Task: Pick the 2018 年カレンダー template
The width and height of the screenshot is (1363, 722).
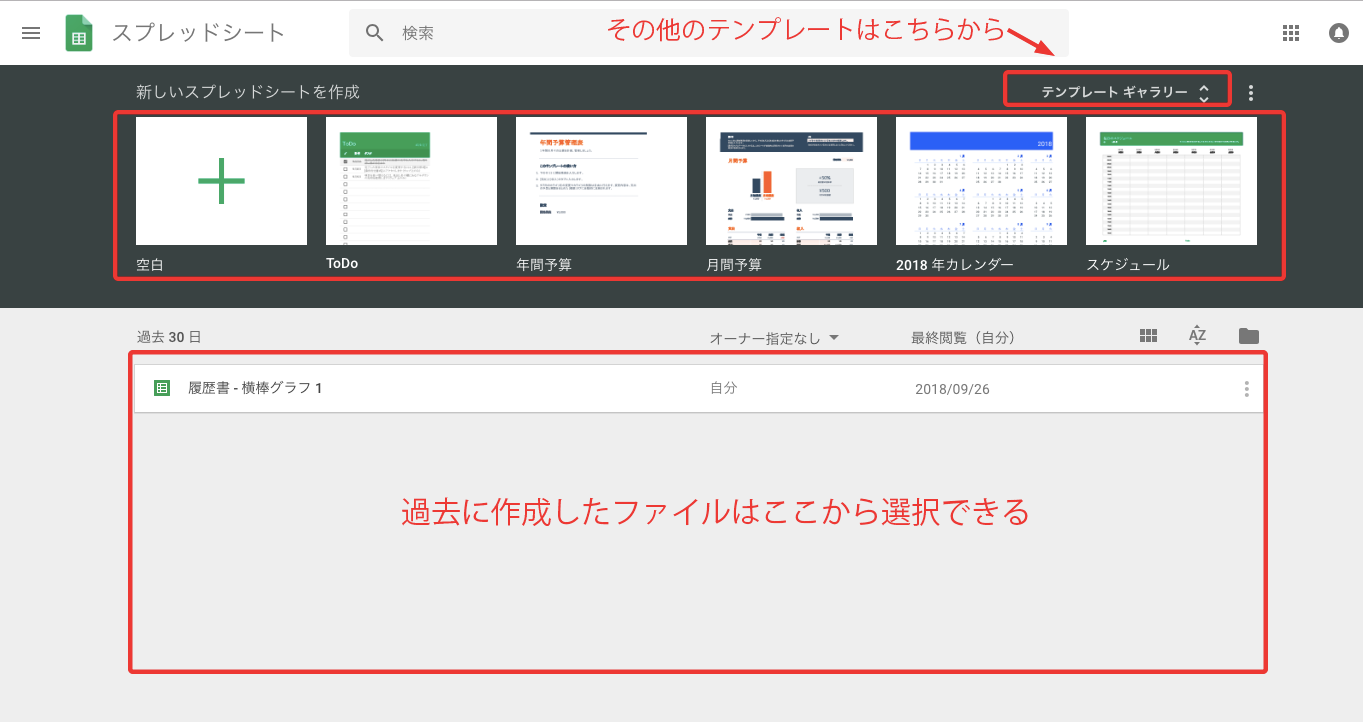Action: click(981, 181)
